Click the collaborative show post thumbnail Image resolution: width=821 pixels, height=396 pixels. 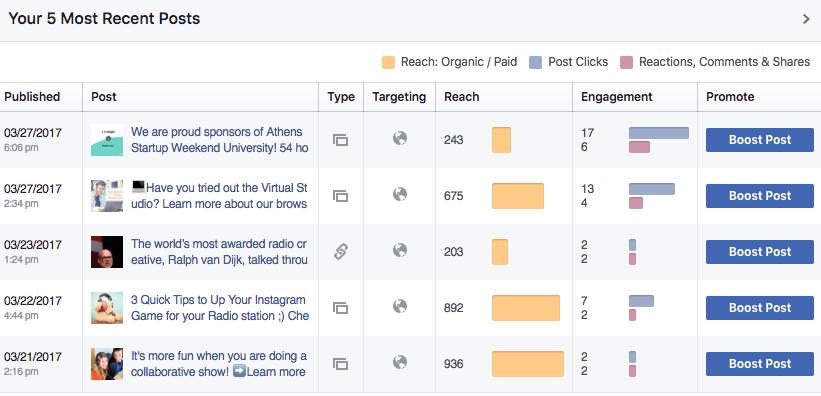pos(107,364)
